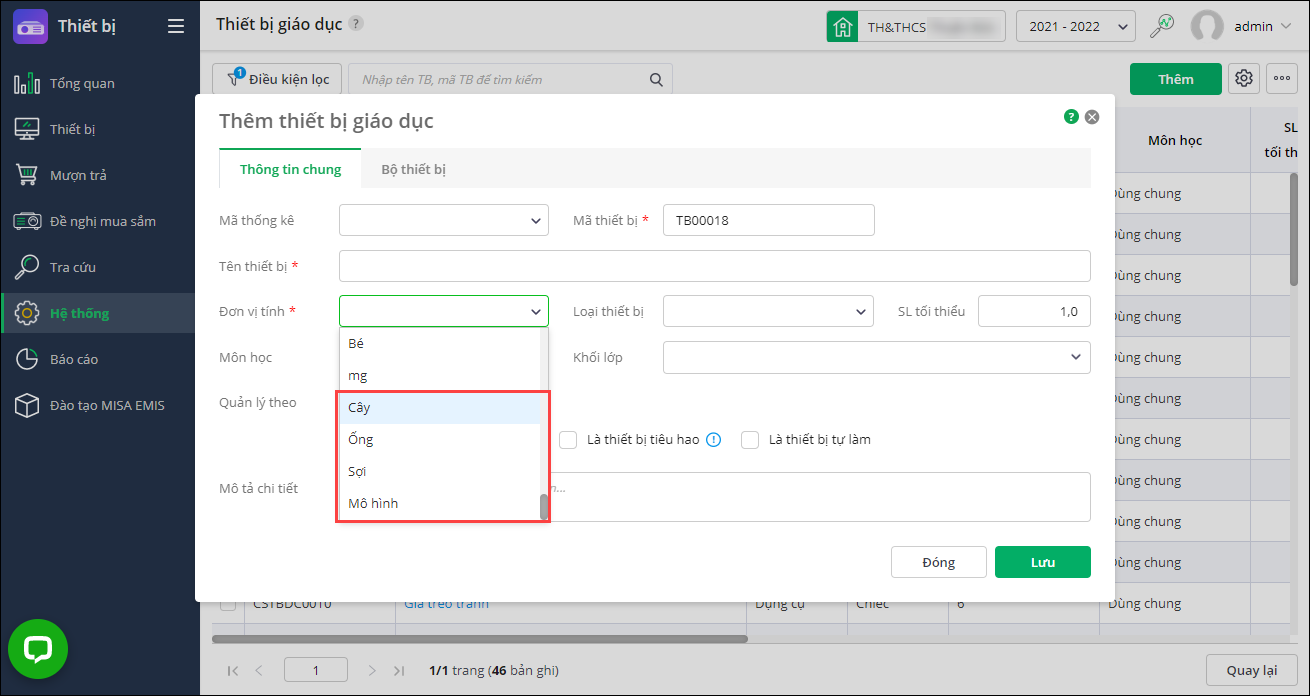This screenshot has width=1310, height=696.
Task: Go to the last page icon
Action: pyautogui.click(x=399, y=670)
